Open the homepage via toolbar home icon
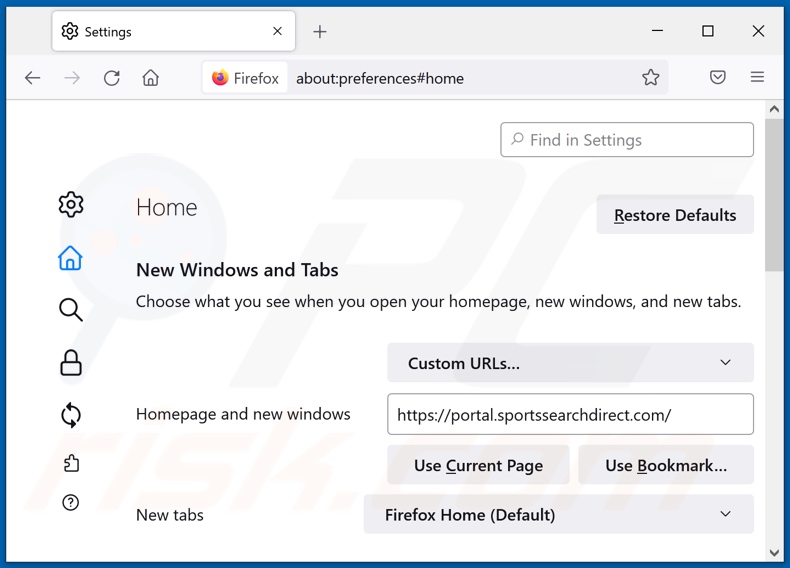Screen dimensions: 790x568 point(151,78)
